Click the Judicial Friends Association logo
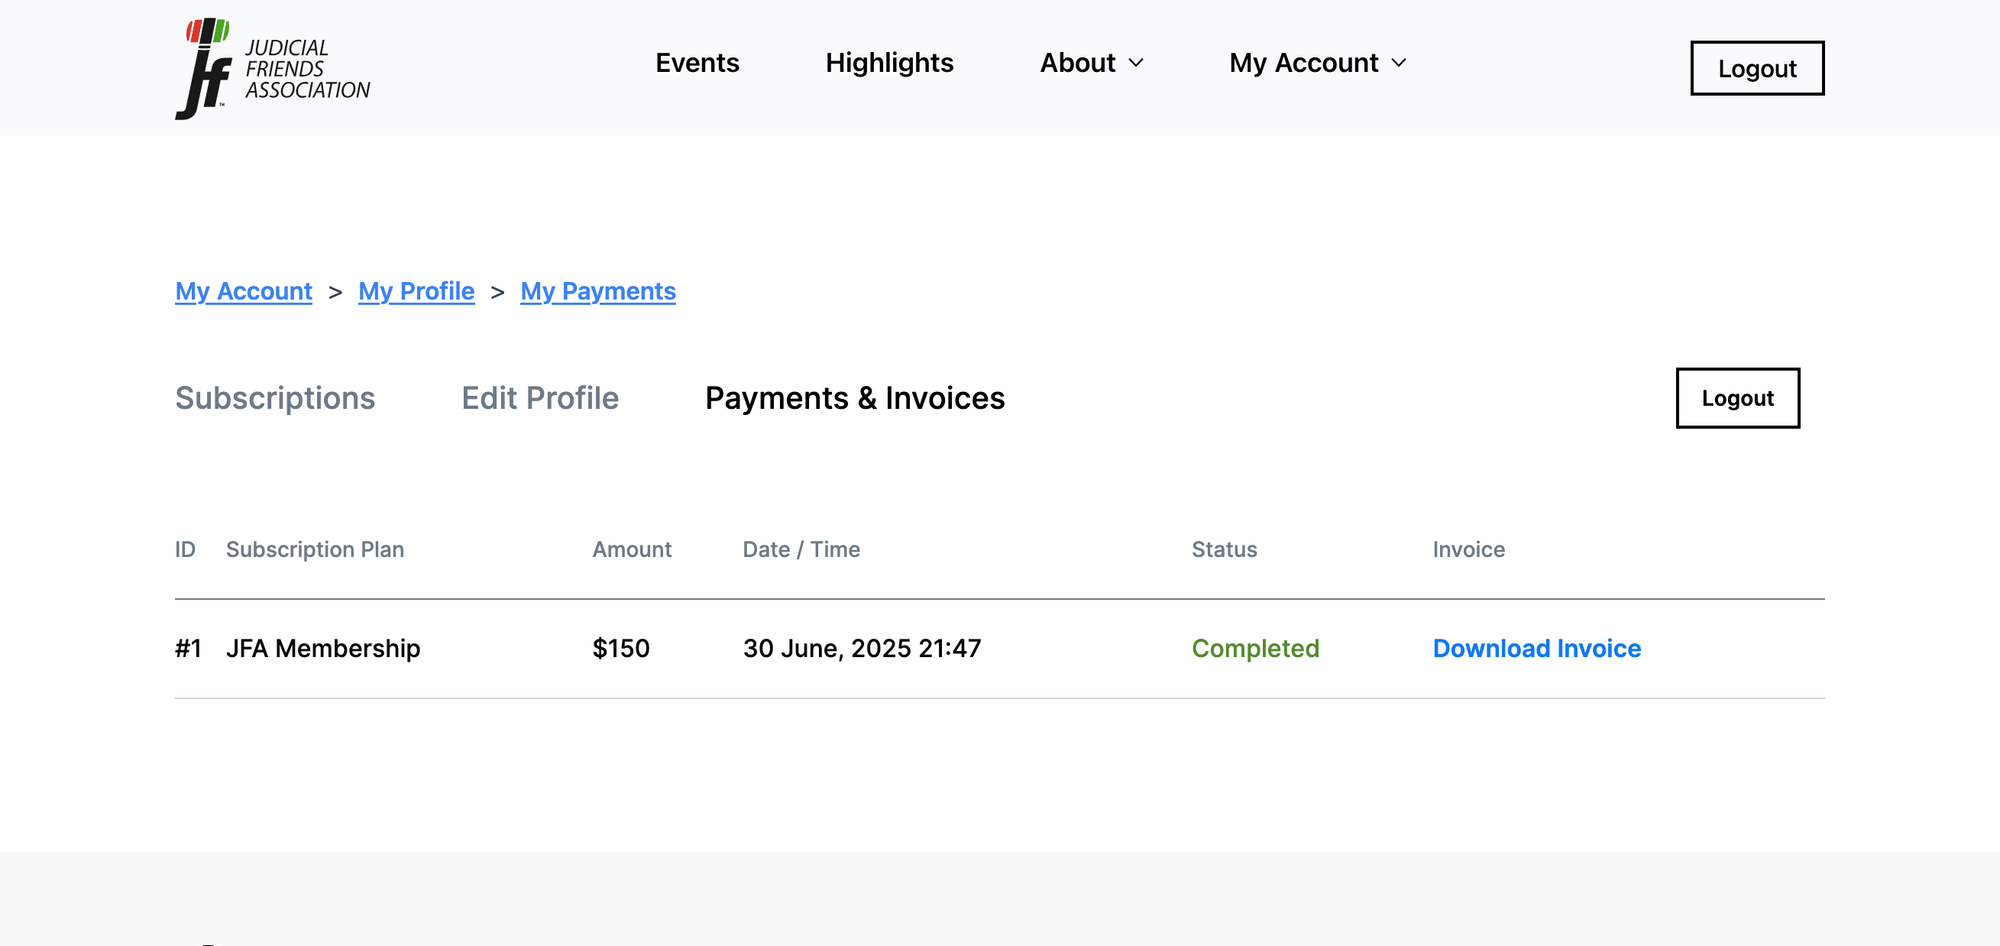 272,68
